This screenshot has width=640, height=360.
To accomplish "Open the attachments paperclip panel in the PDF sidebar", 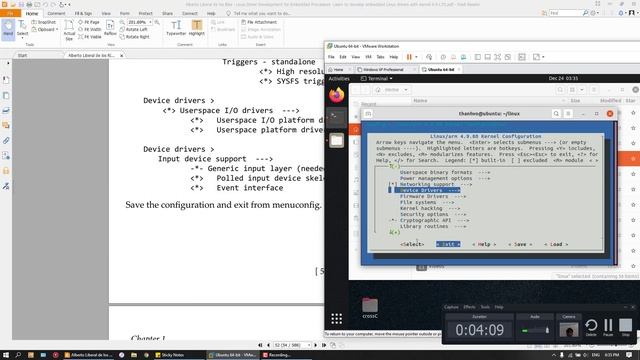I will [6, 140].
